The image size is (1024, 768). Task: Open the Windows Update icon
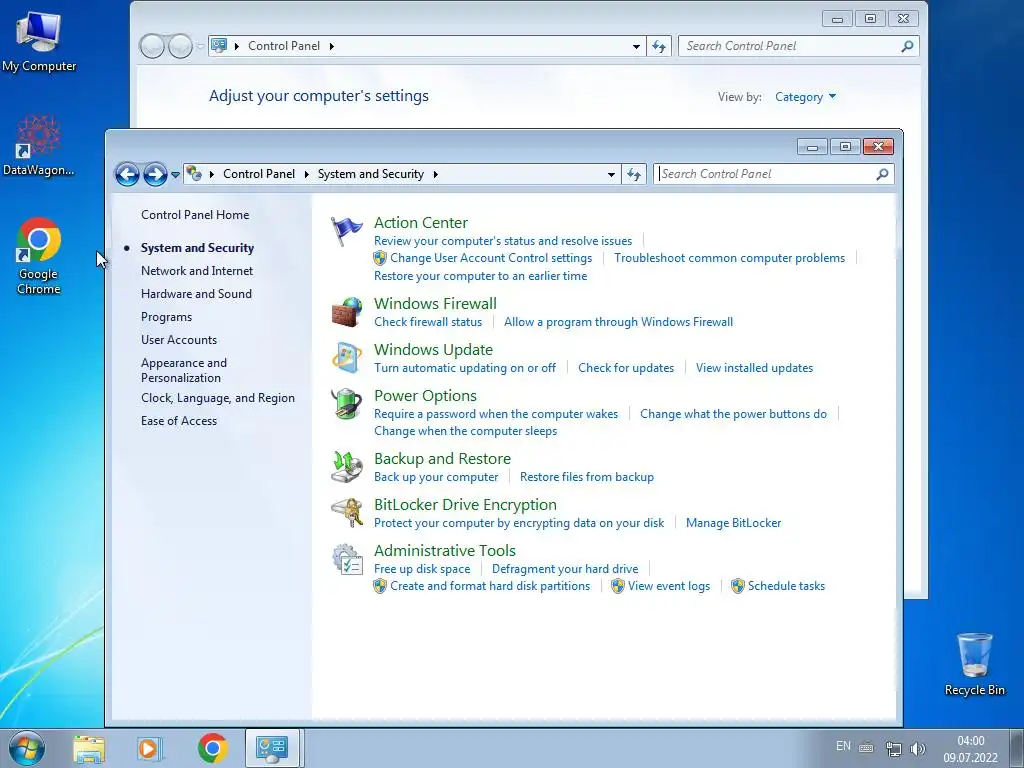346,358
